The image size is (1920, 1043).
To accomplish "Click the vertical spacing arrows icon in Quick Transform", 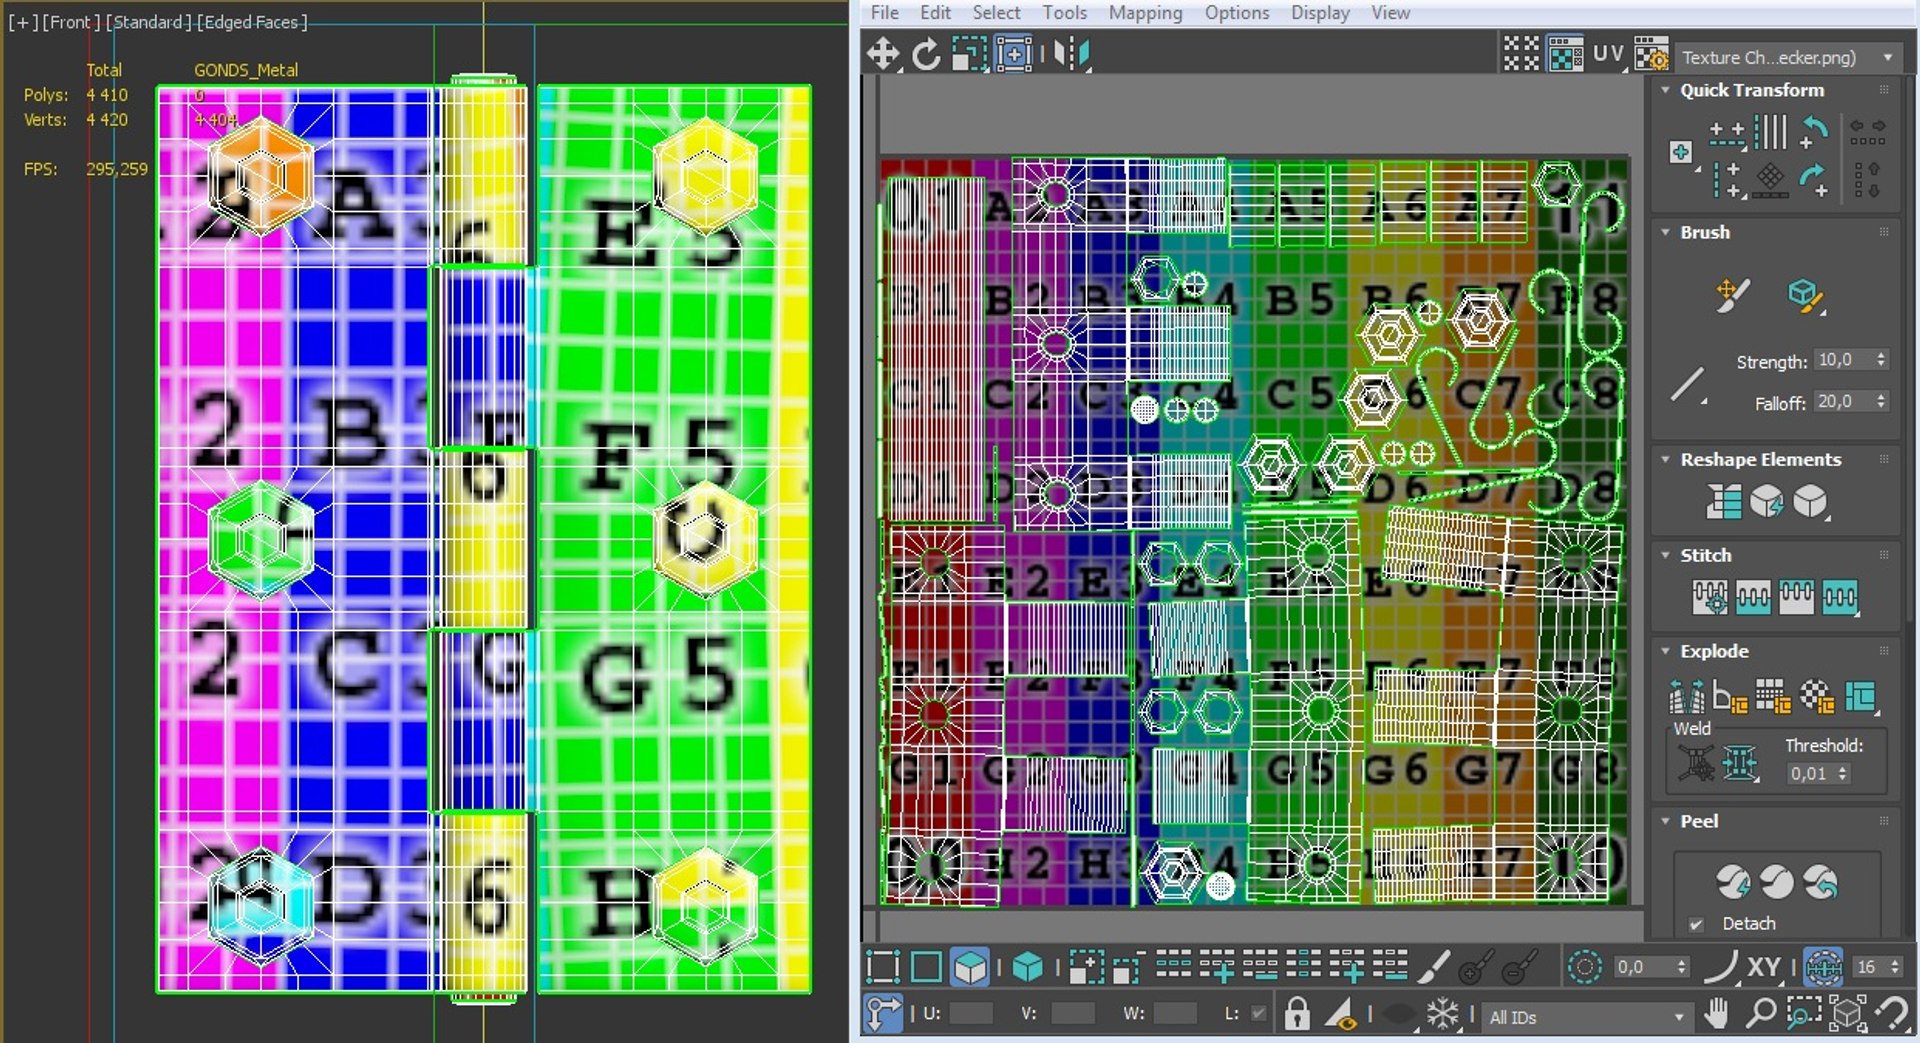I will pyautogui.click(x=1867, y=180).
